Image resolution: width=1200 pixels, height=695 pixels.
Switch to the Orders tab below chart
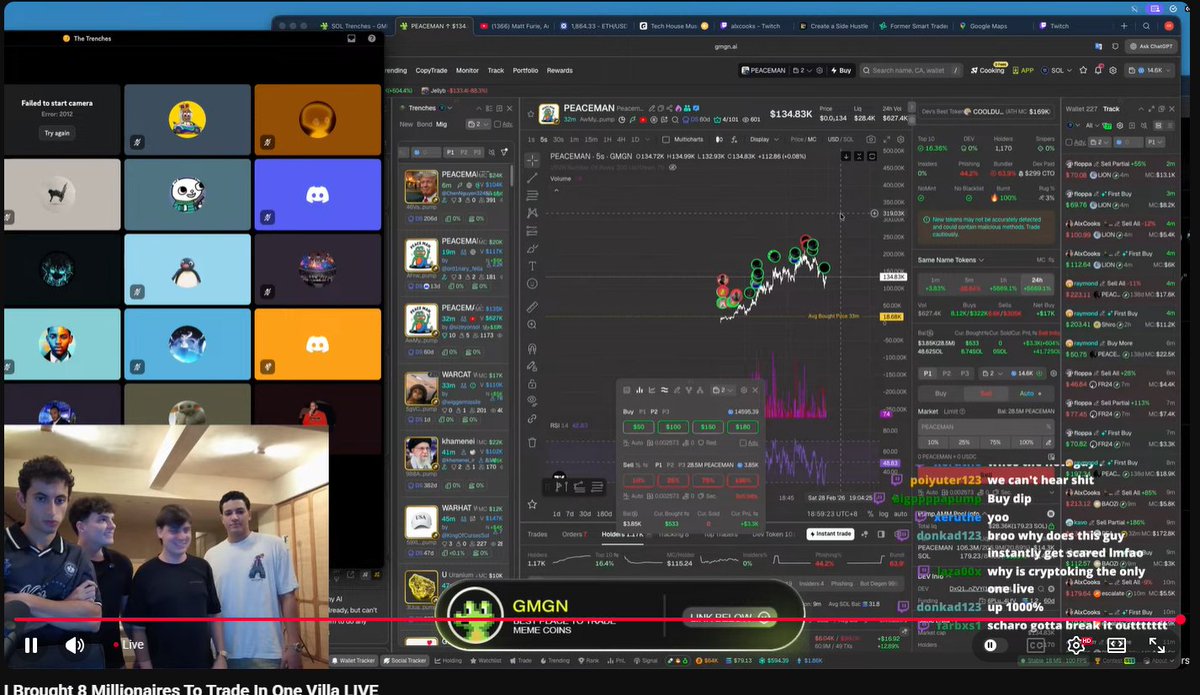tap(573, 534)
